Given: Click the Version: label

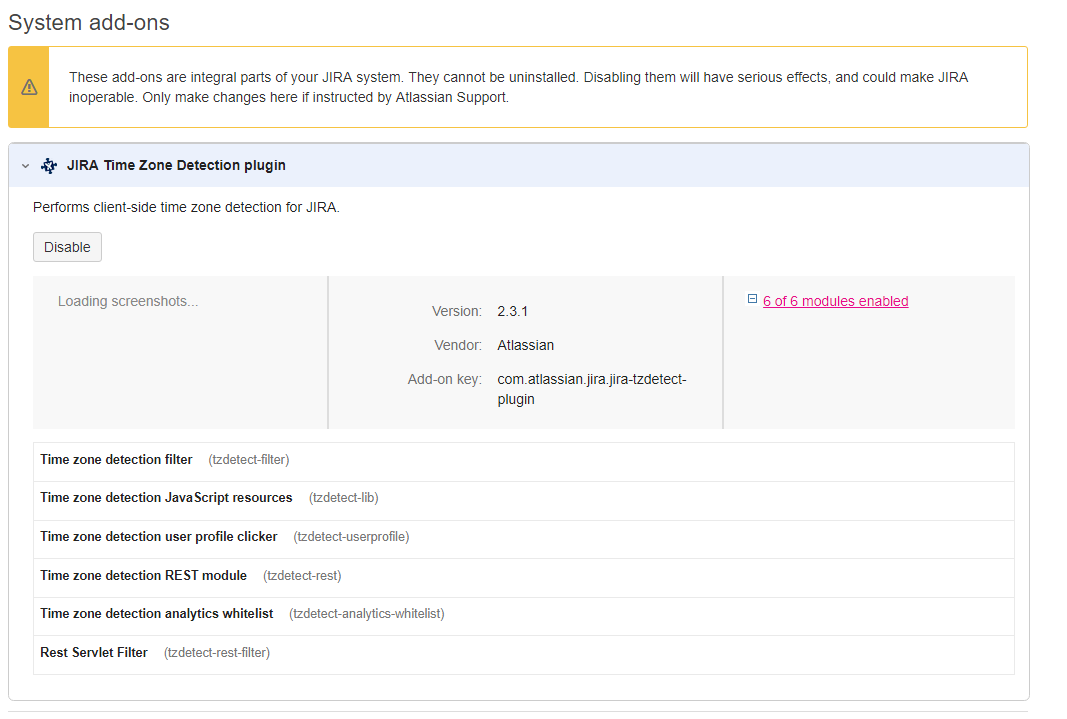Looking at the screenshot, I should [457, 312].
